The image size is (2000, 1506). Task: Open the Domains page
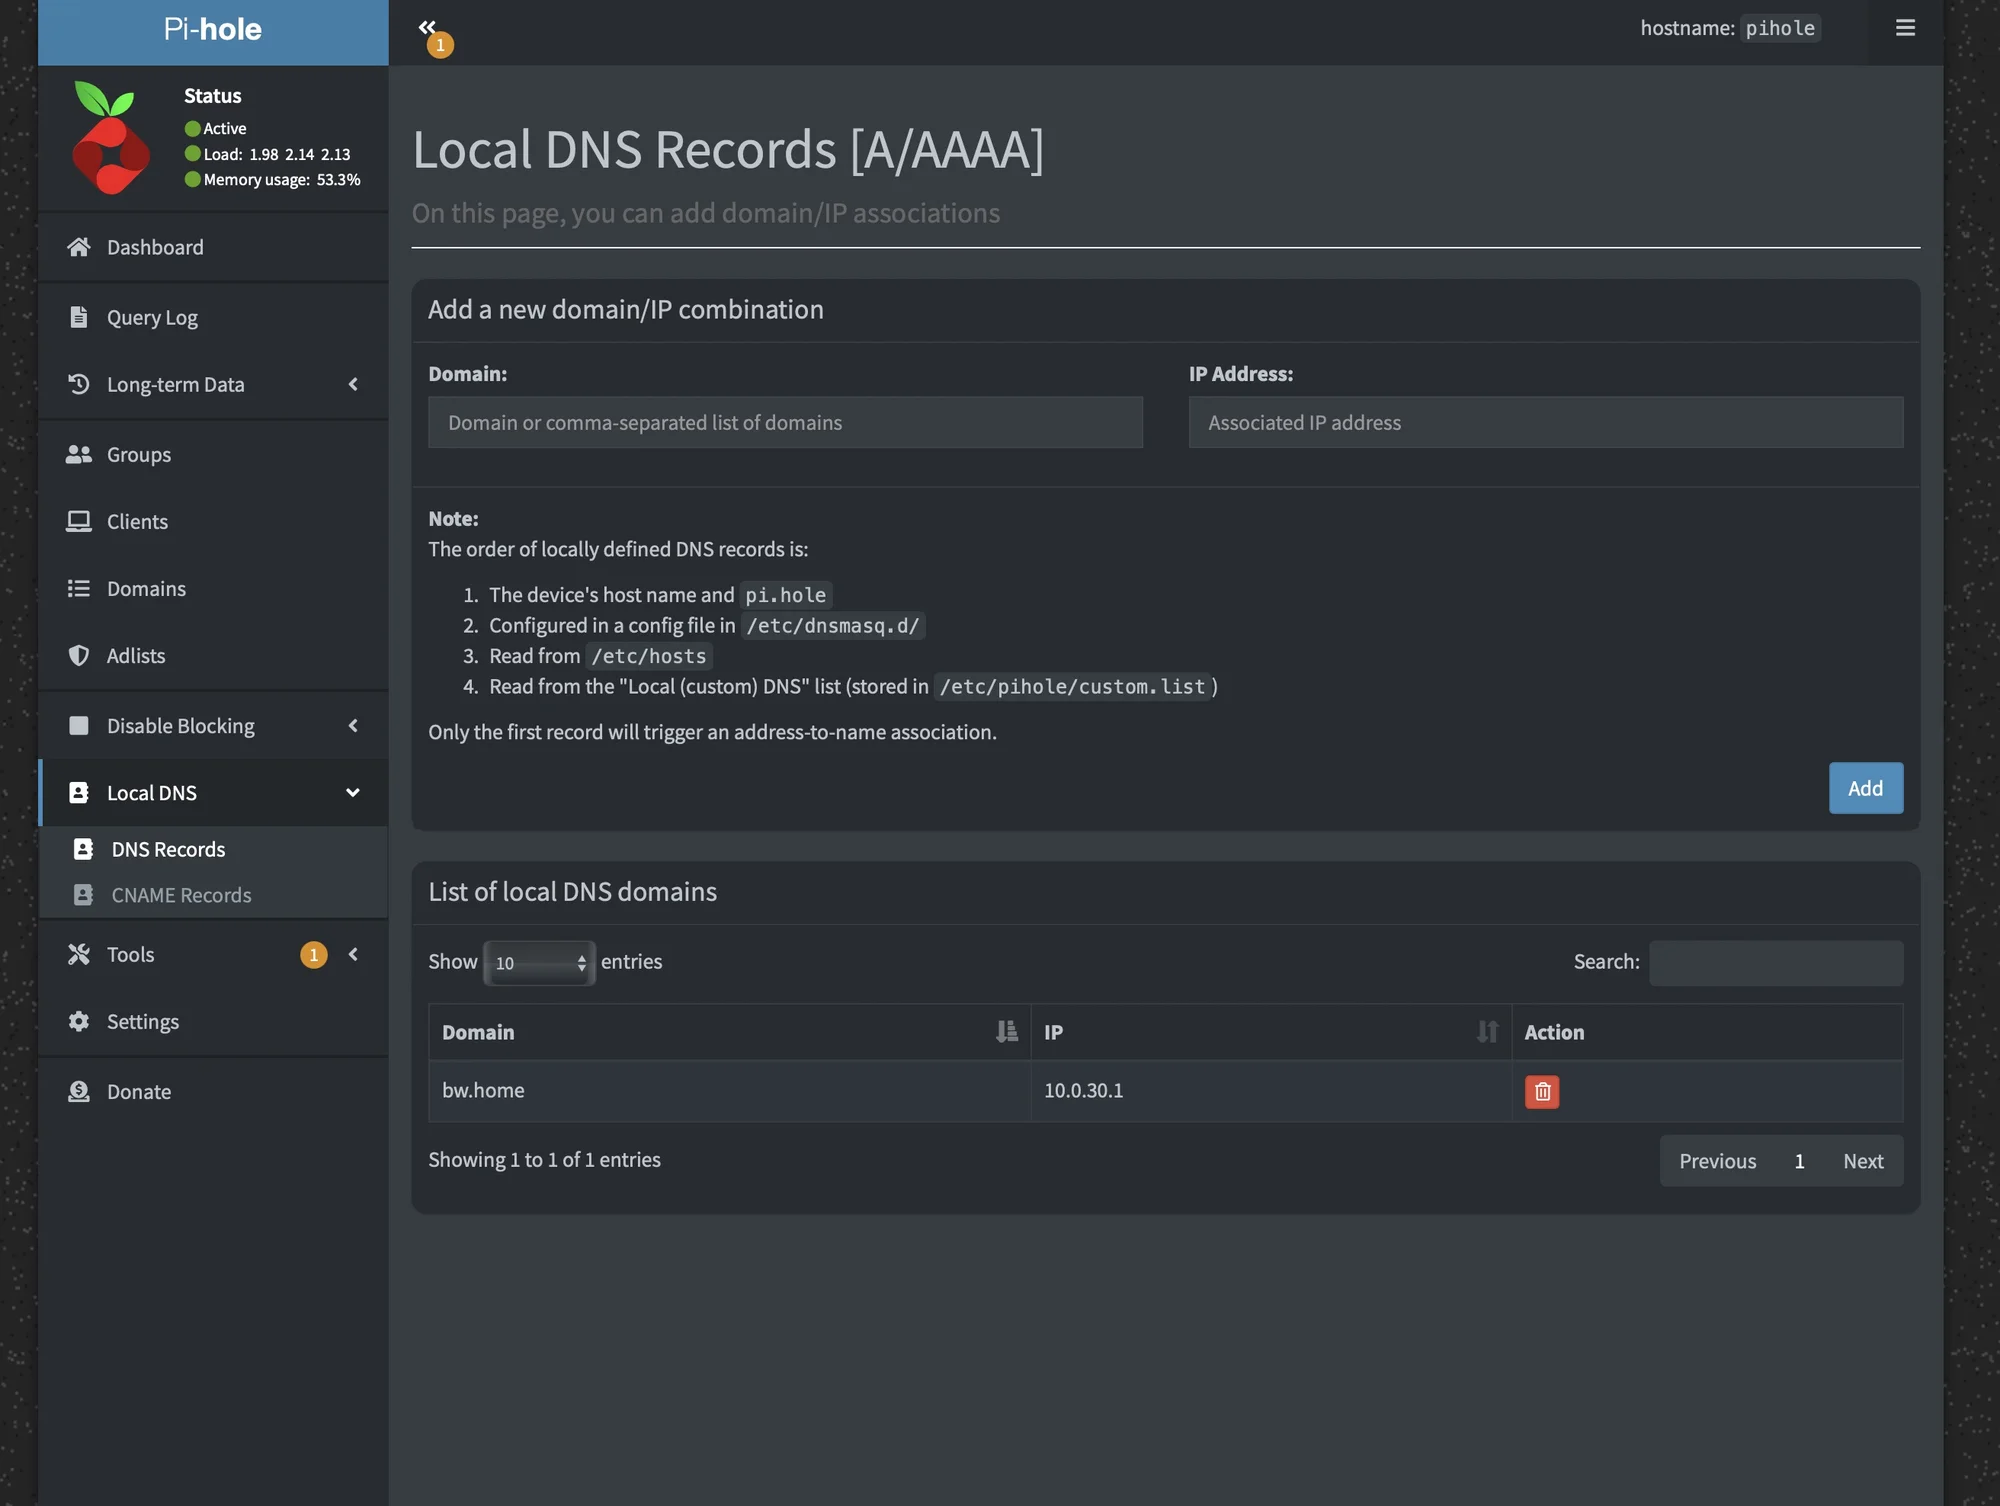(x=213, y=588)
